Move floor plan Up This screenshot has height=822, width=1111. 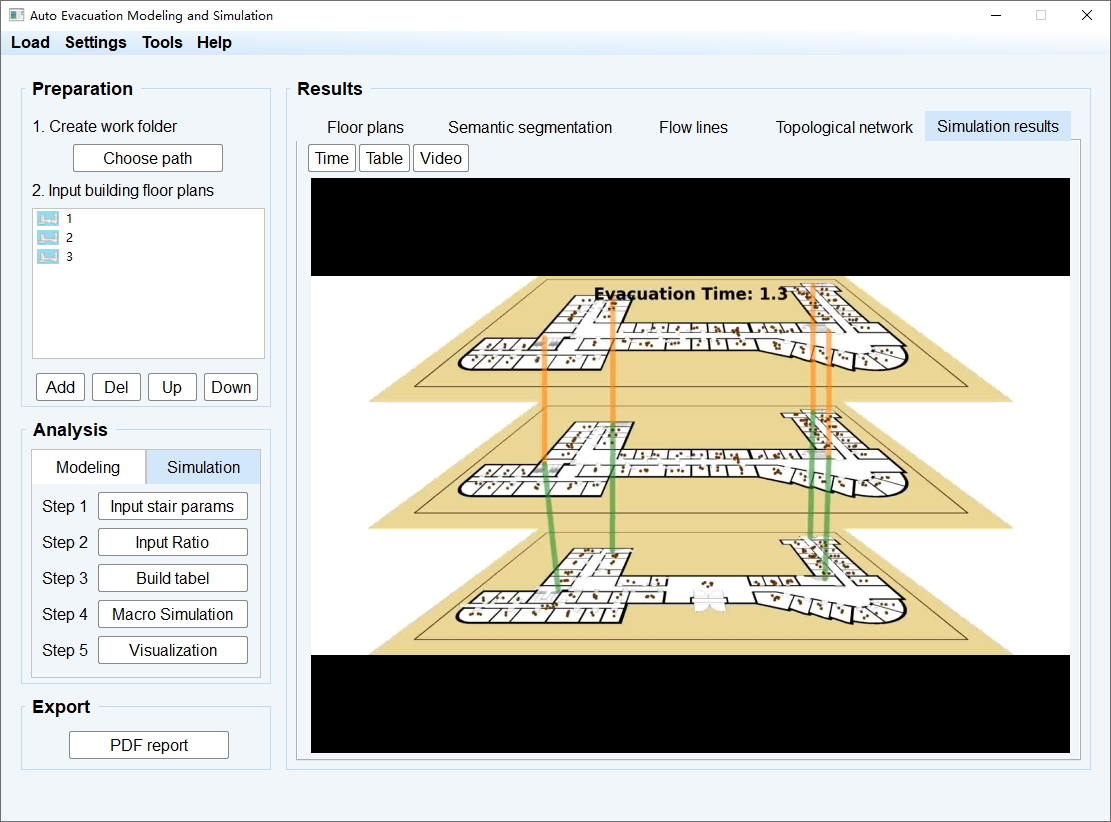[172, 388]
